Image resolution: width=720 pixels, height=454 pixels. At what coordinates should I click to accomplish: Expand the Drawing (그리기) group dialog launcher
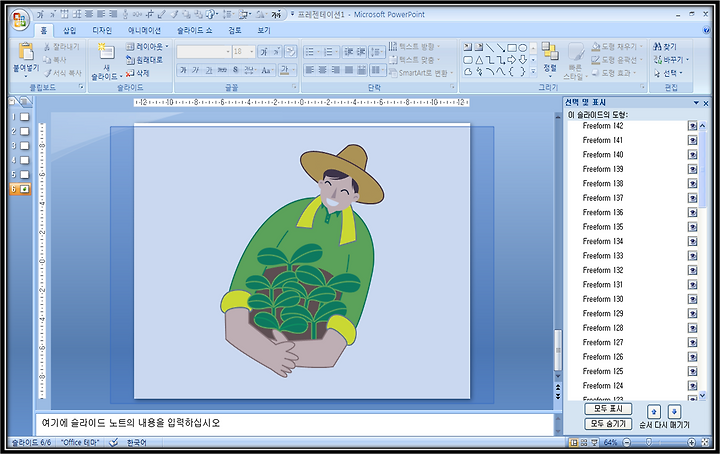coord(642,87)
